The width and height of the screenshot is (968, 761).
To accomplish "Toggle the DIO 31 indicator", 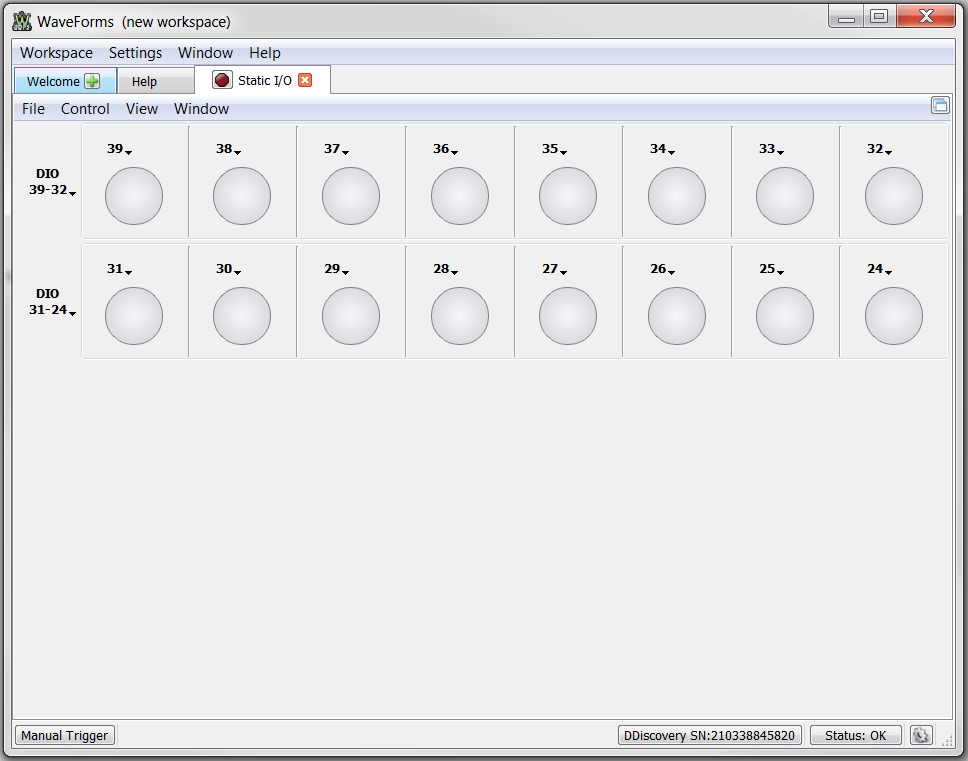I will tap(134, 316).
